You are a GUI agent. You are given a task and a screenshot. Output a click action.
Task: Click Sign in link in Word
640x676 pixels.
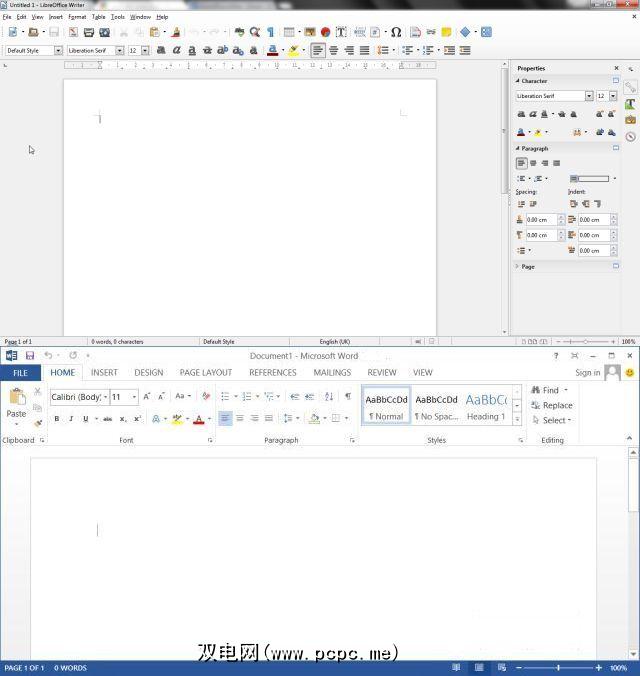click(x=587, y=373)
